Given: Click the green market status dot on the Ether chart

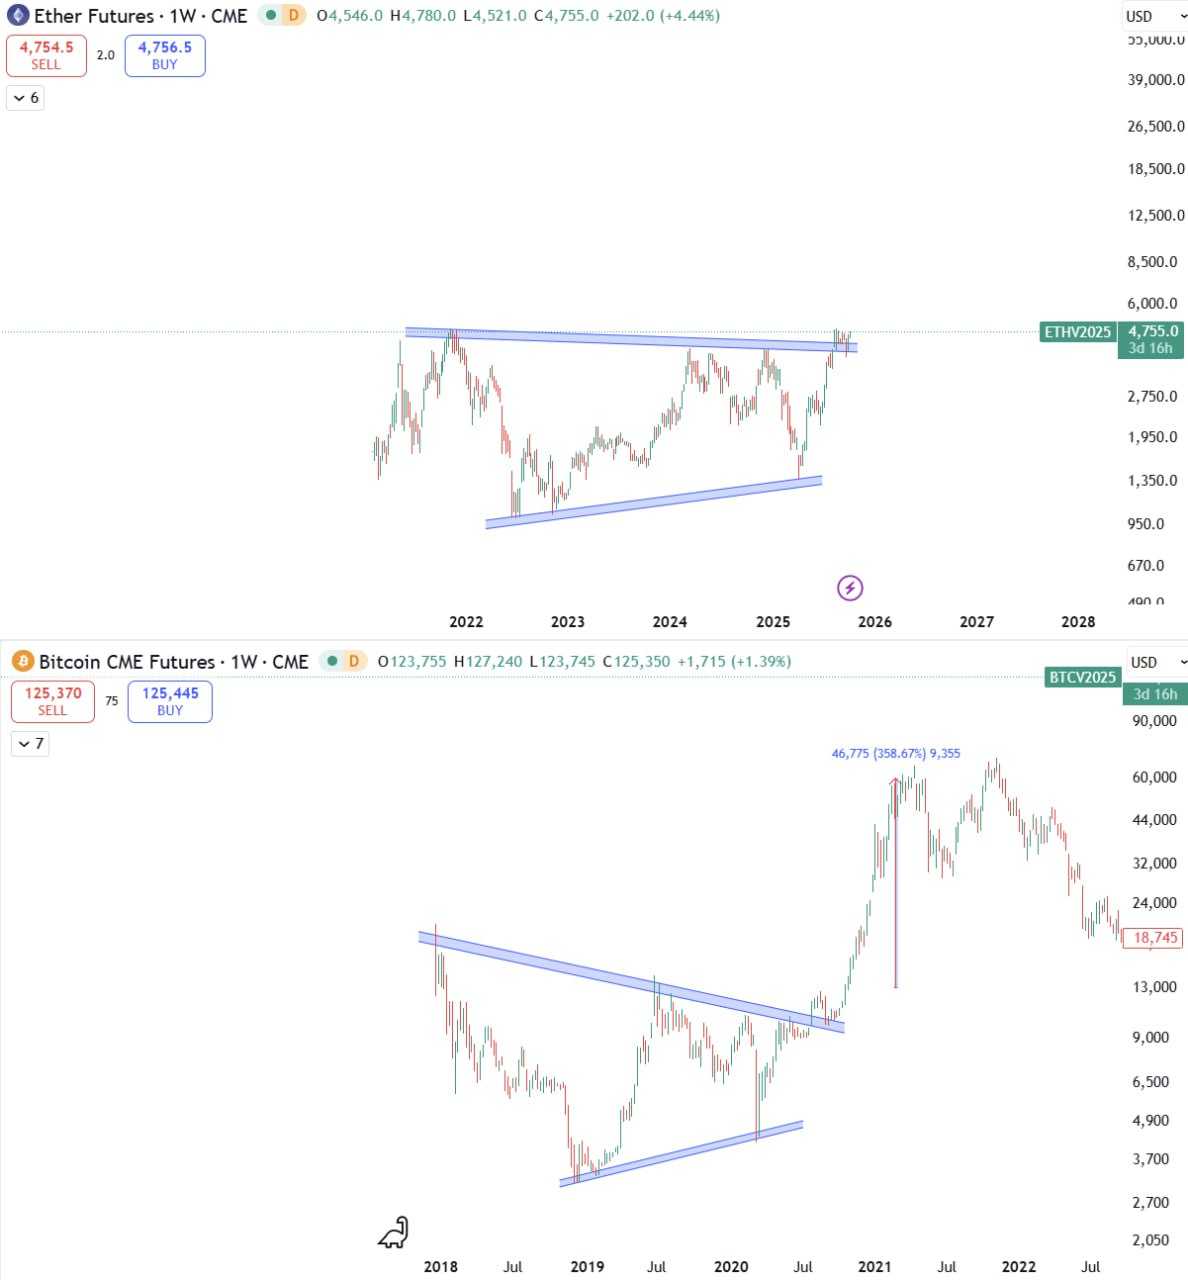Looking at the screenshot, I should pos(270,16).
